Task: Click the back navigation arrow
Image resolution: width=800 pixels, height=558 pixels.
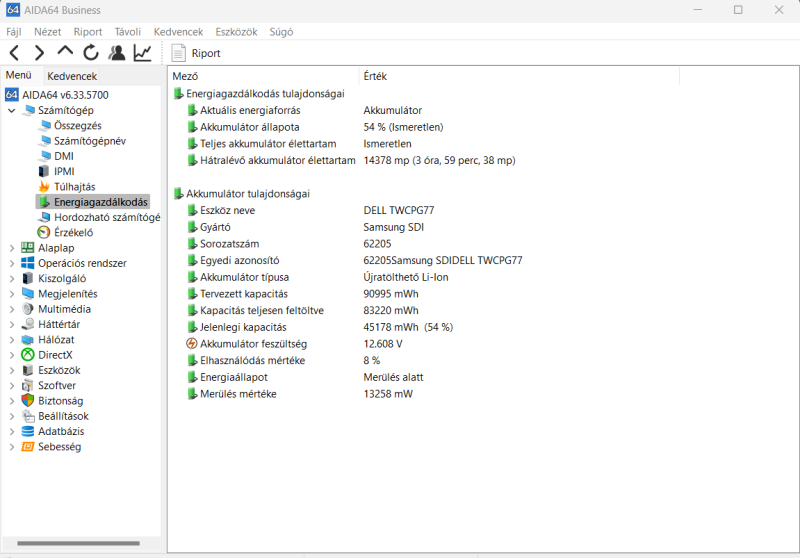Action: coord(14,53)
